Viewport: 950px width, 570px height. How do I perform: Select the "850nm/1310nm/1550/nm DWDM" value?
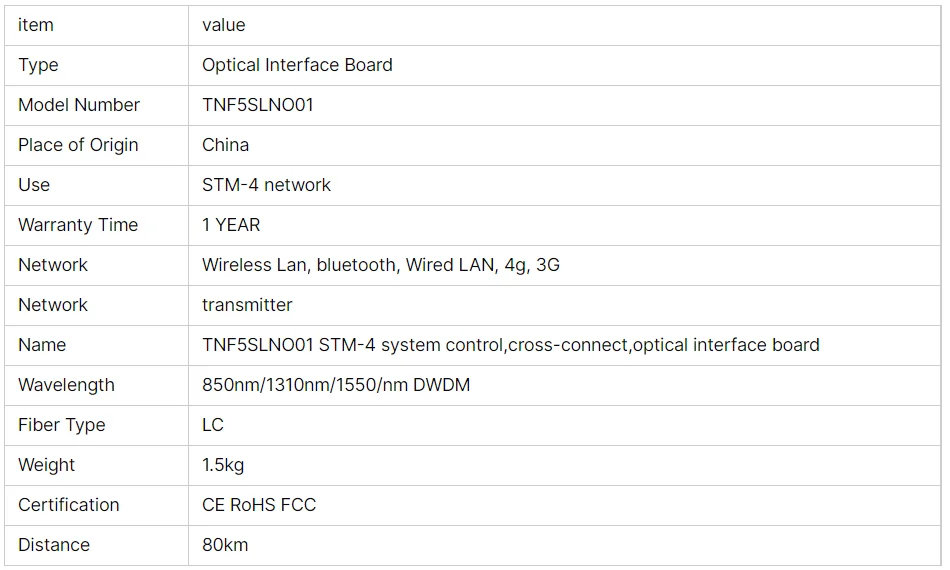336,385
